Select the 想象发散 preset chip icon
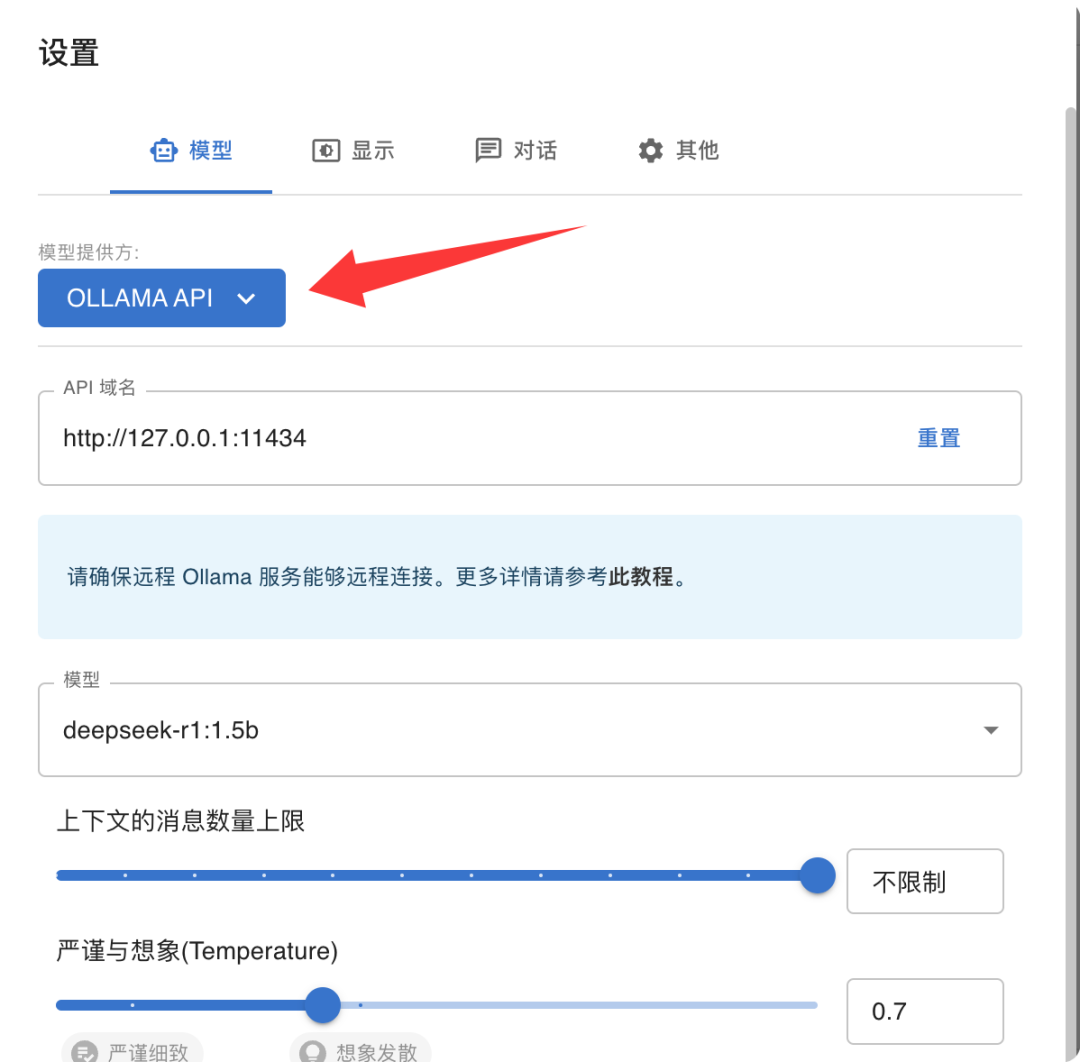1080x1062 pixels. tap(312, 1052)
